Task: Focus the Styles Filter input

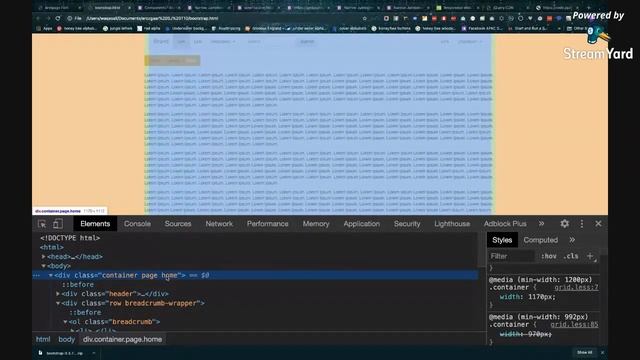Action: [x=511, y=256]
